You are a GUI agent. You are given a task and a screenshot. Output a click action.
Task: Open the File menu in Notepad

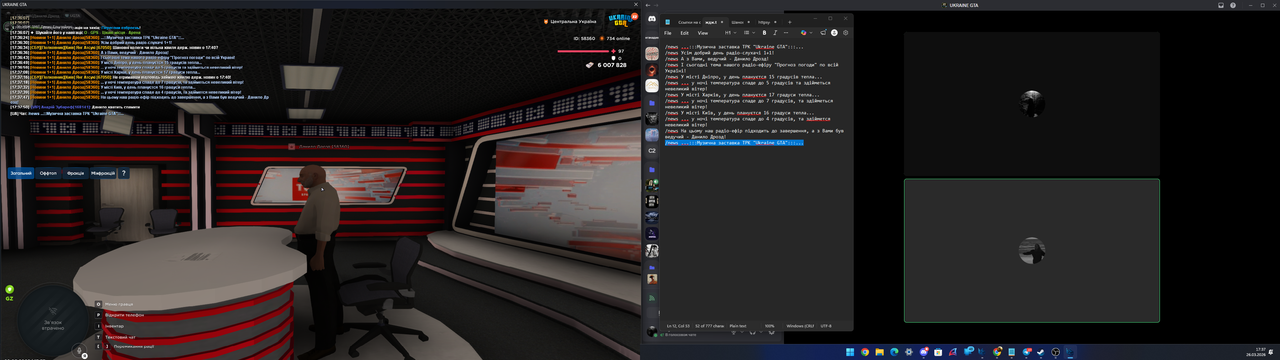667,33
